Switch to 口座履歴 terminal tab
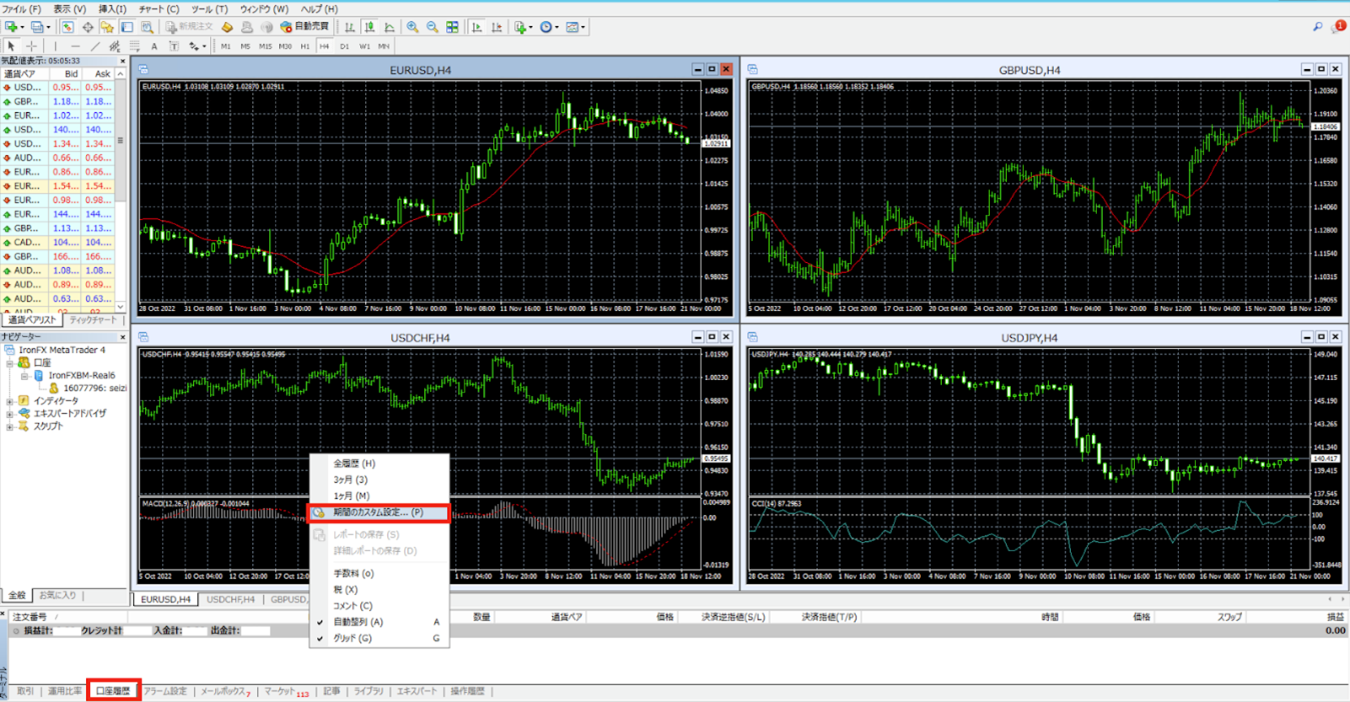The height and width of the screenshot is (702, 1350). pos(113,691)
